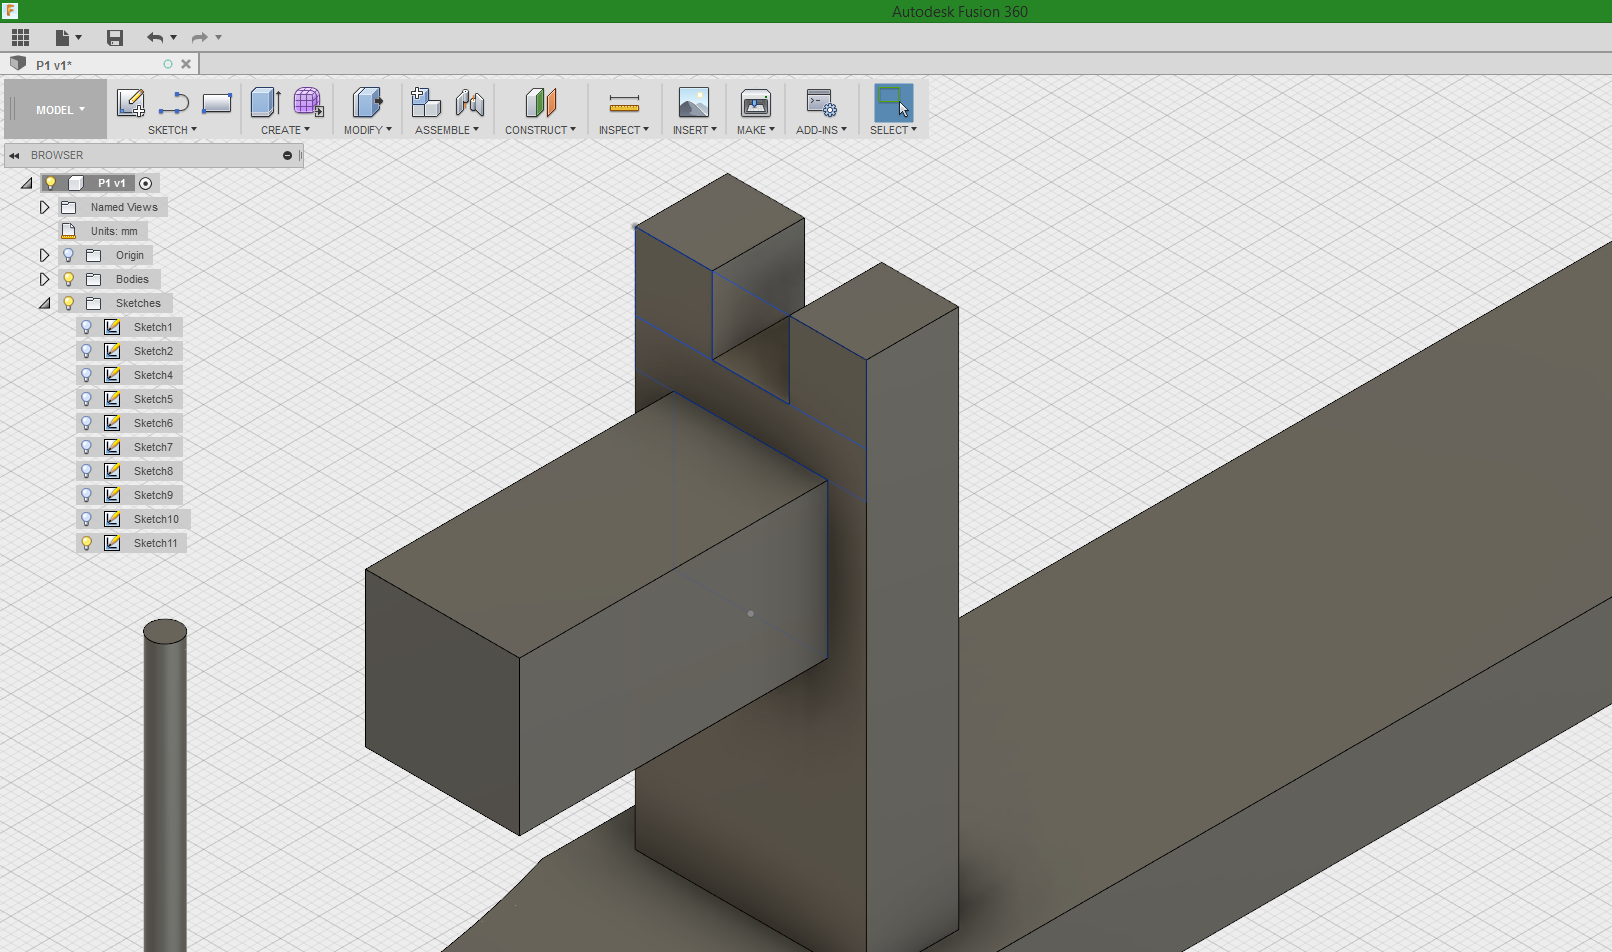The image size is (1612, 952).
Task: Open the INSERT menu
Action: (x=694, y=130)
